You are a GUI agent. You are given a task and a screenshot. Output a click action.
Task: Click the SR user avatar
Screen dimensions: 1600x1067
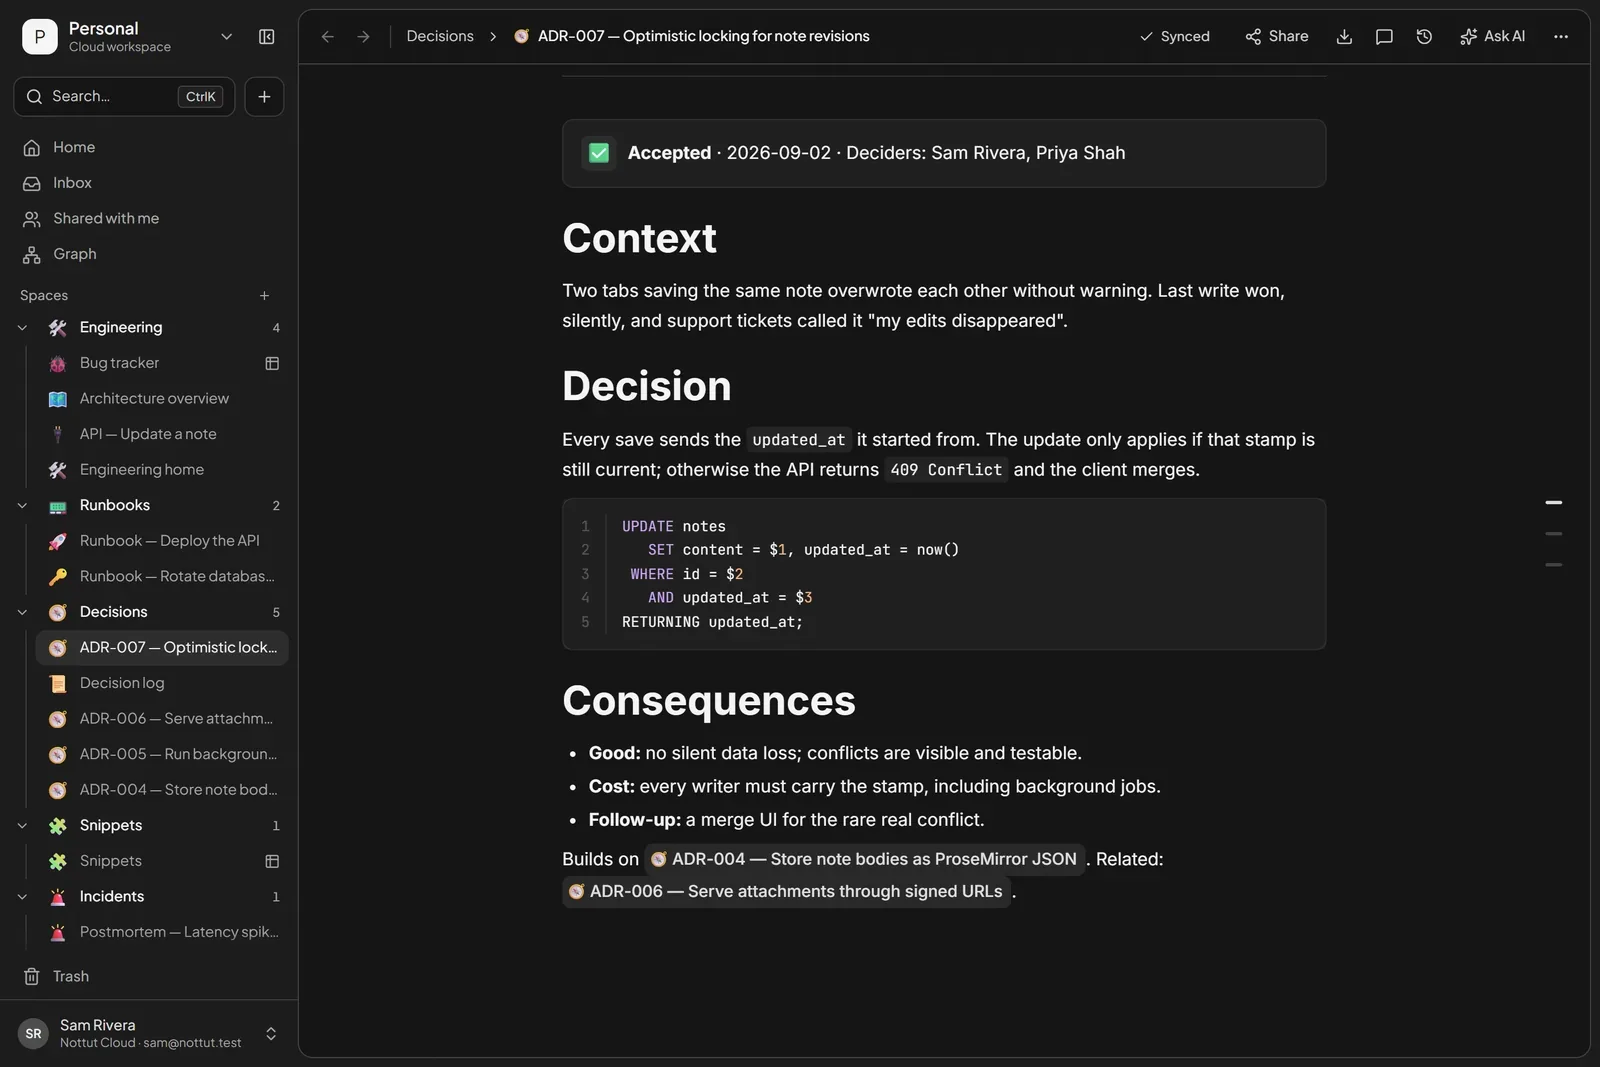tap(34, 1034)
